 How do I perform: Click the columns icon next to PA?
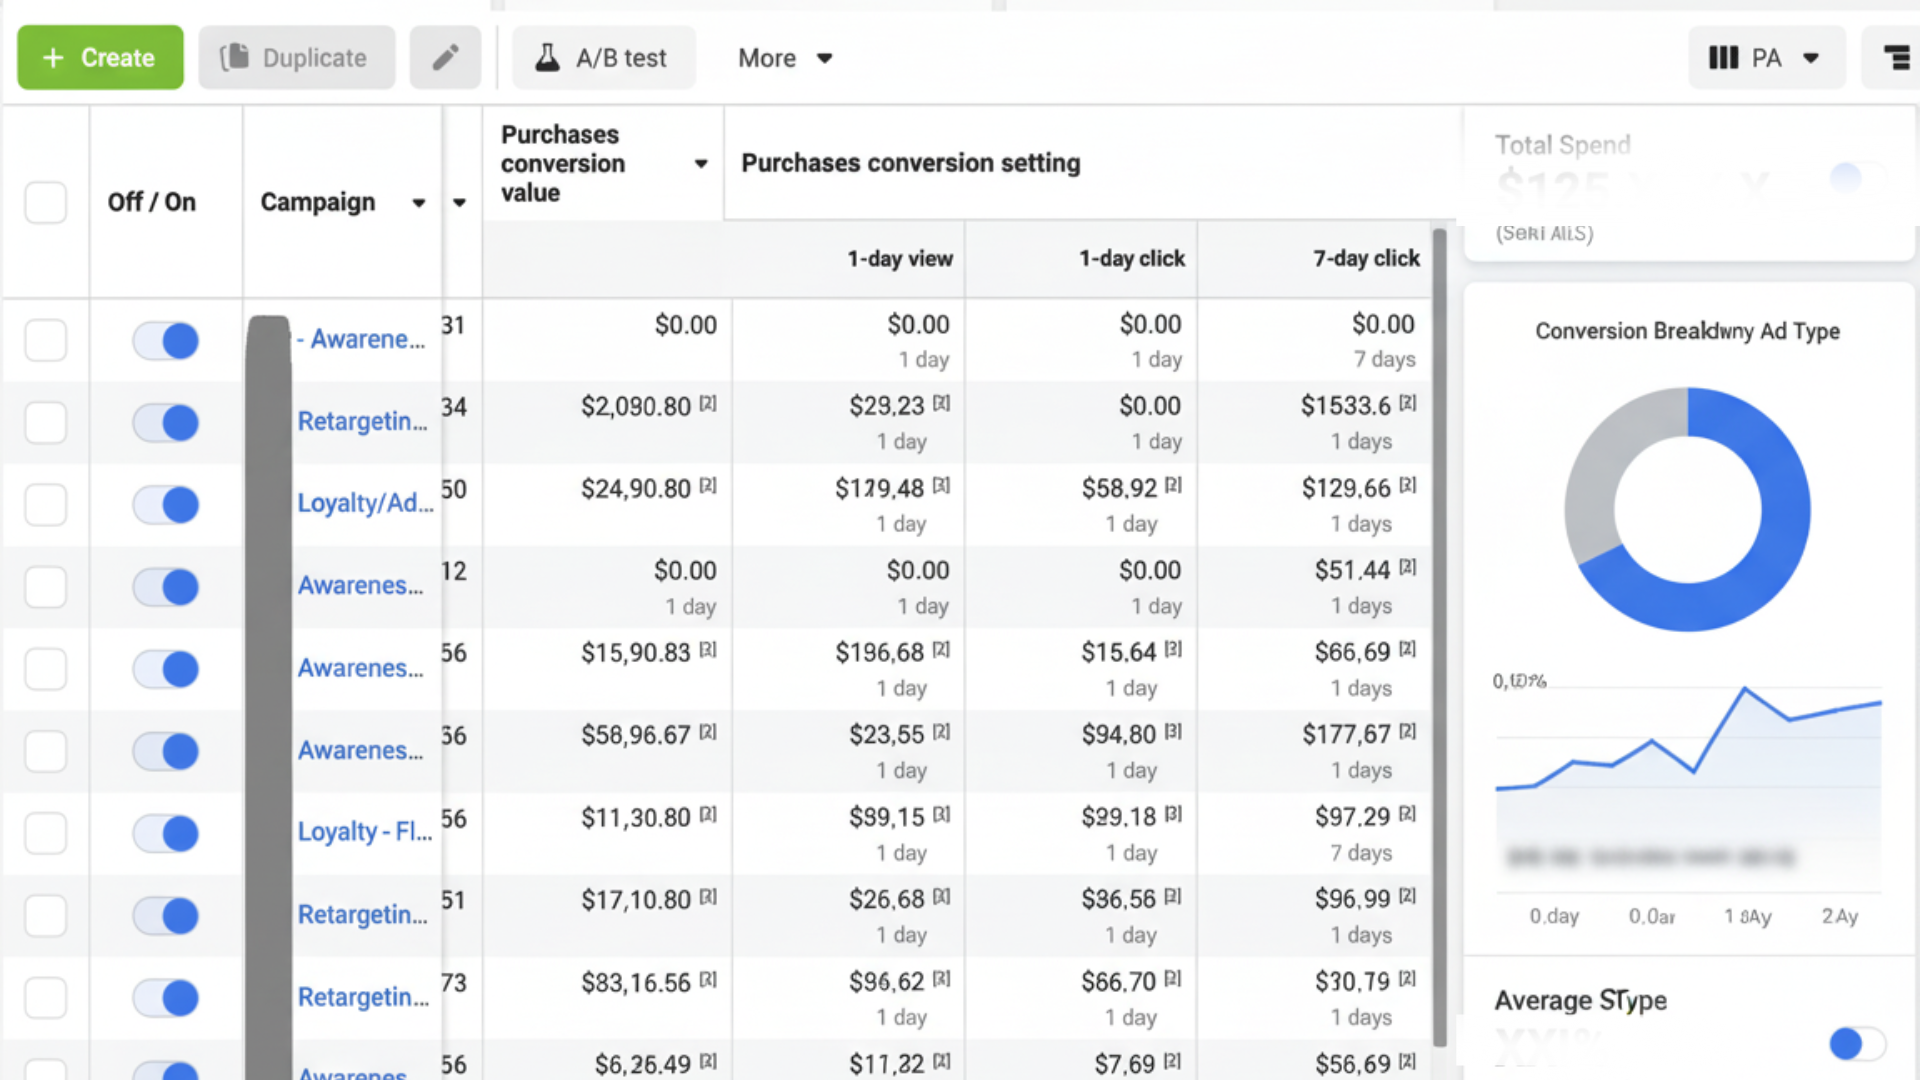(1723, 58)
